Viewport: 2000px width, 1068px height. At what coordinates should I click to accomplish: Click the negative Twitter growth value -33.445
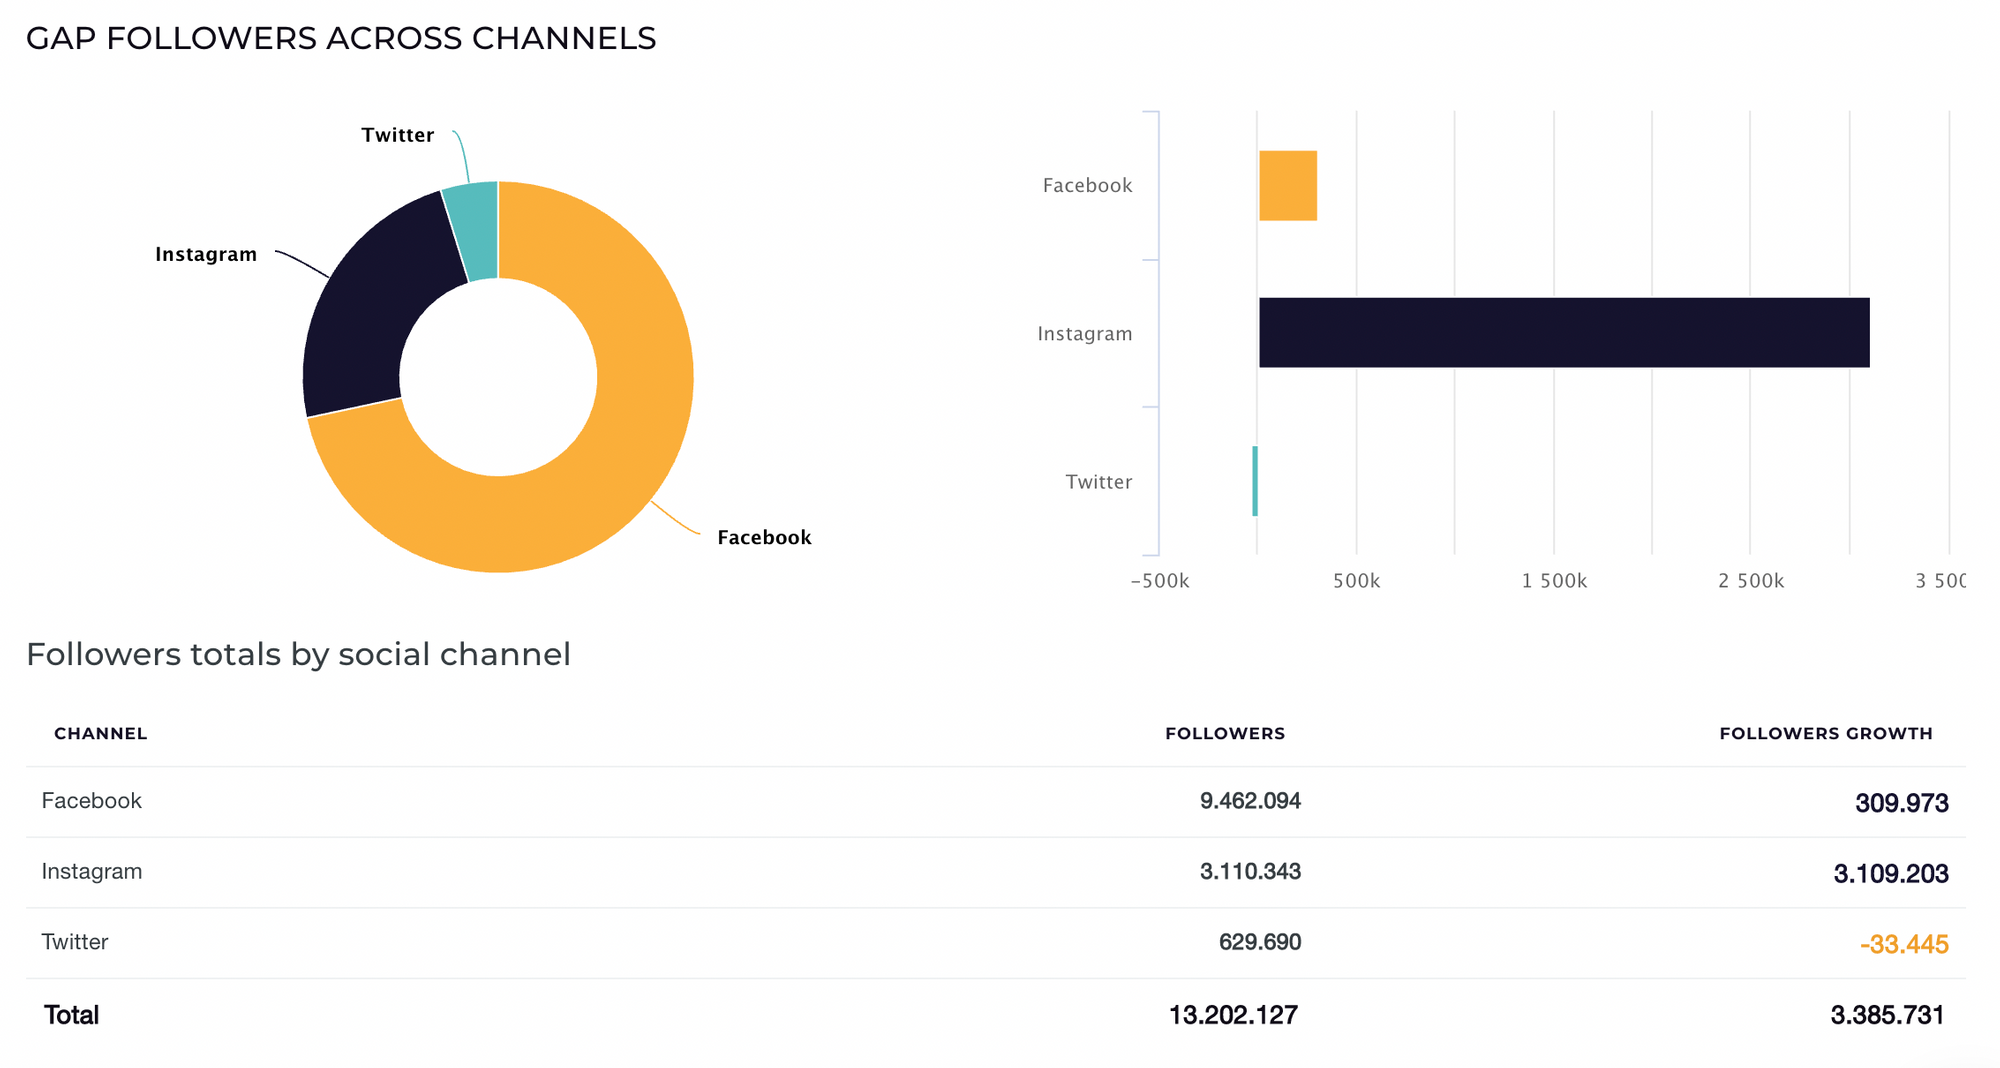pyautogui.click(x=1904, y=944)
